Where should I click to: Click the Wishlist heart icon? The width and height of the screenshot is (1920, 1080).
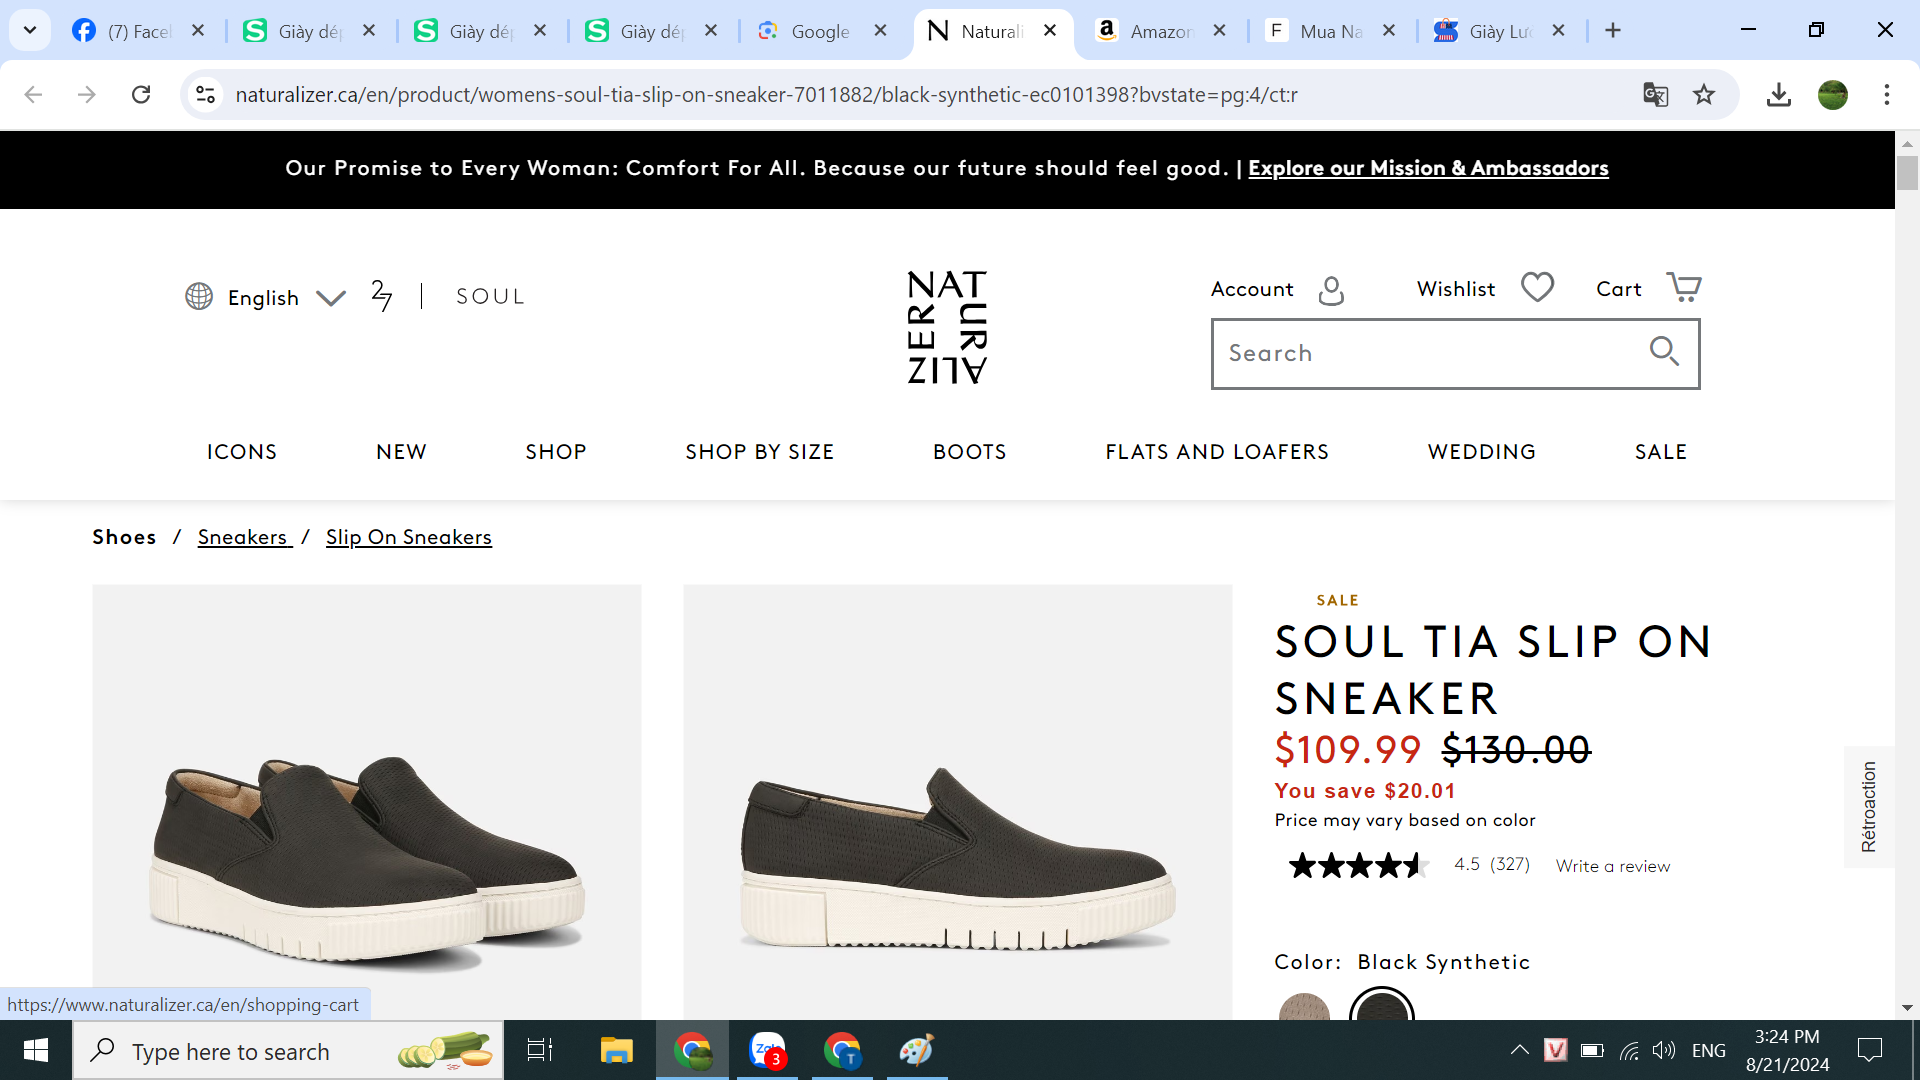point(1537,288)
